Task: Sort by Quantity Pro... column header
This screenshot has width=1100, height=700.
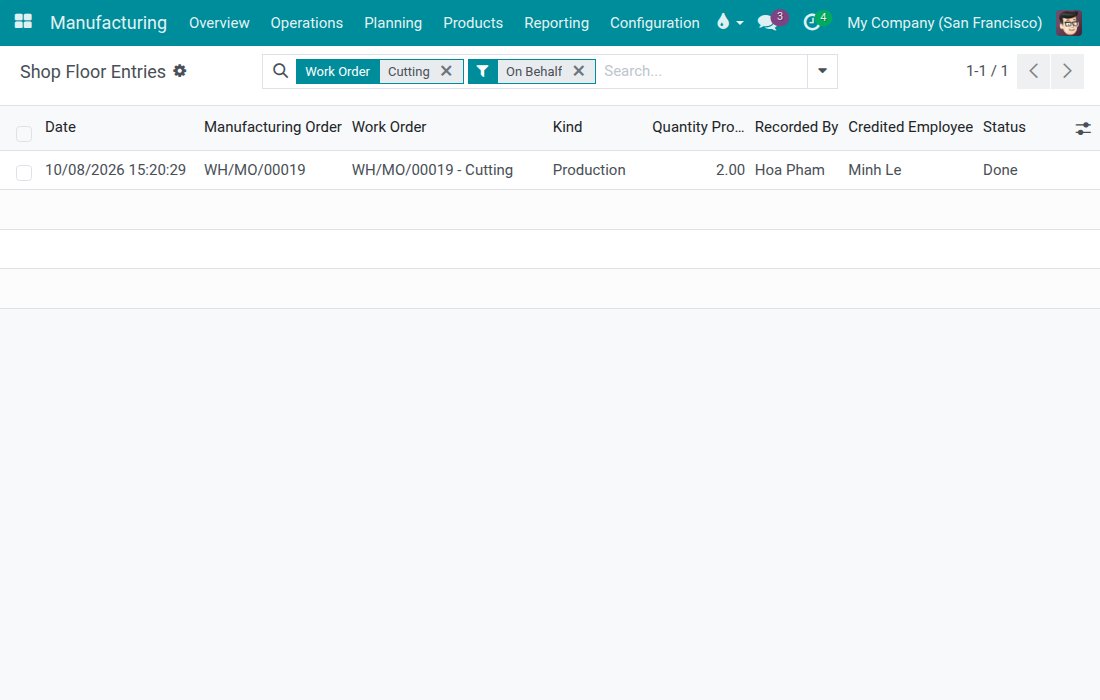Action: coord(698,127)
